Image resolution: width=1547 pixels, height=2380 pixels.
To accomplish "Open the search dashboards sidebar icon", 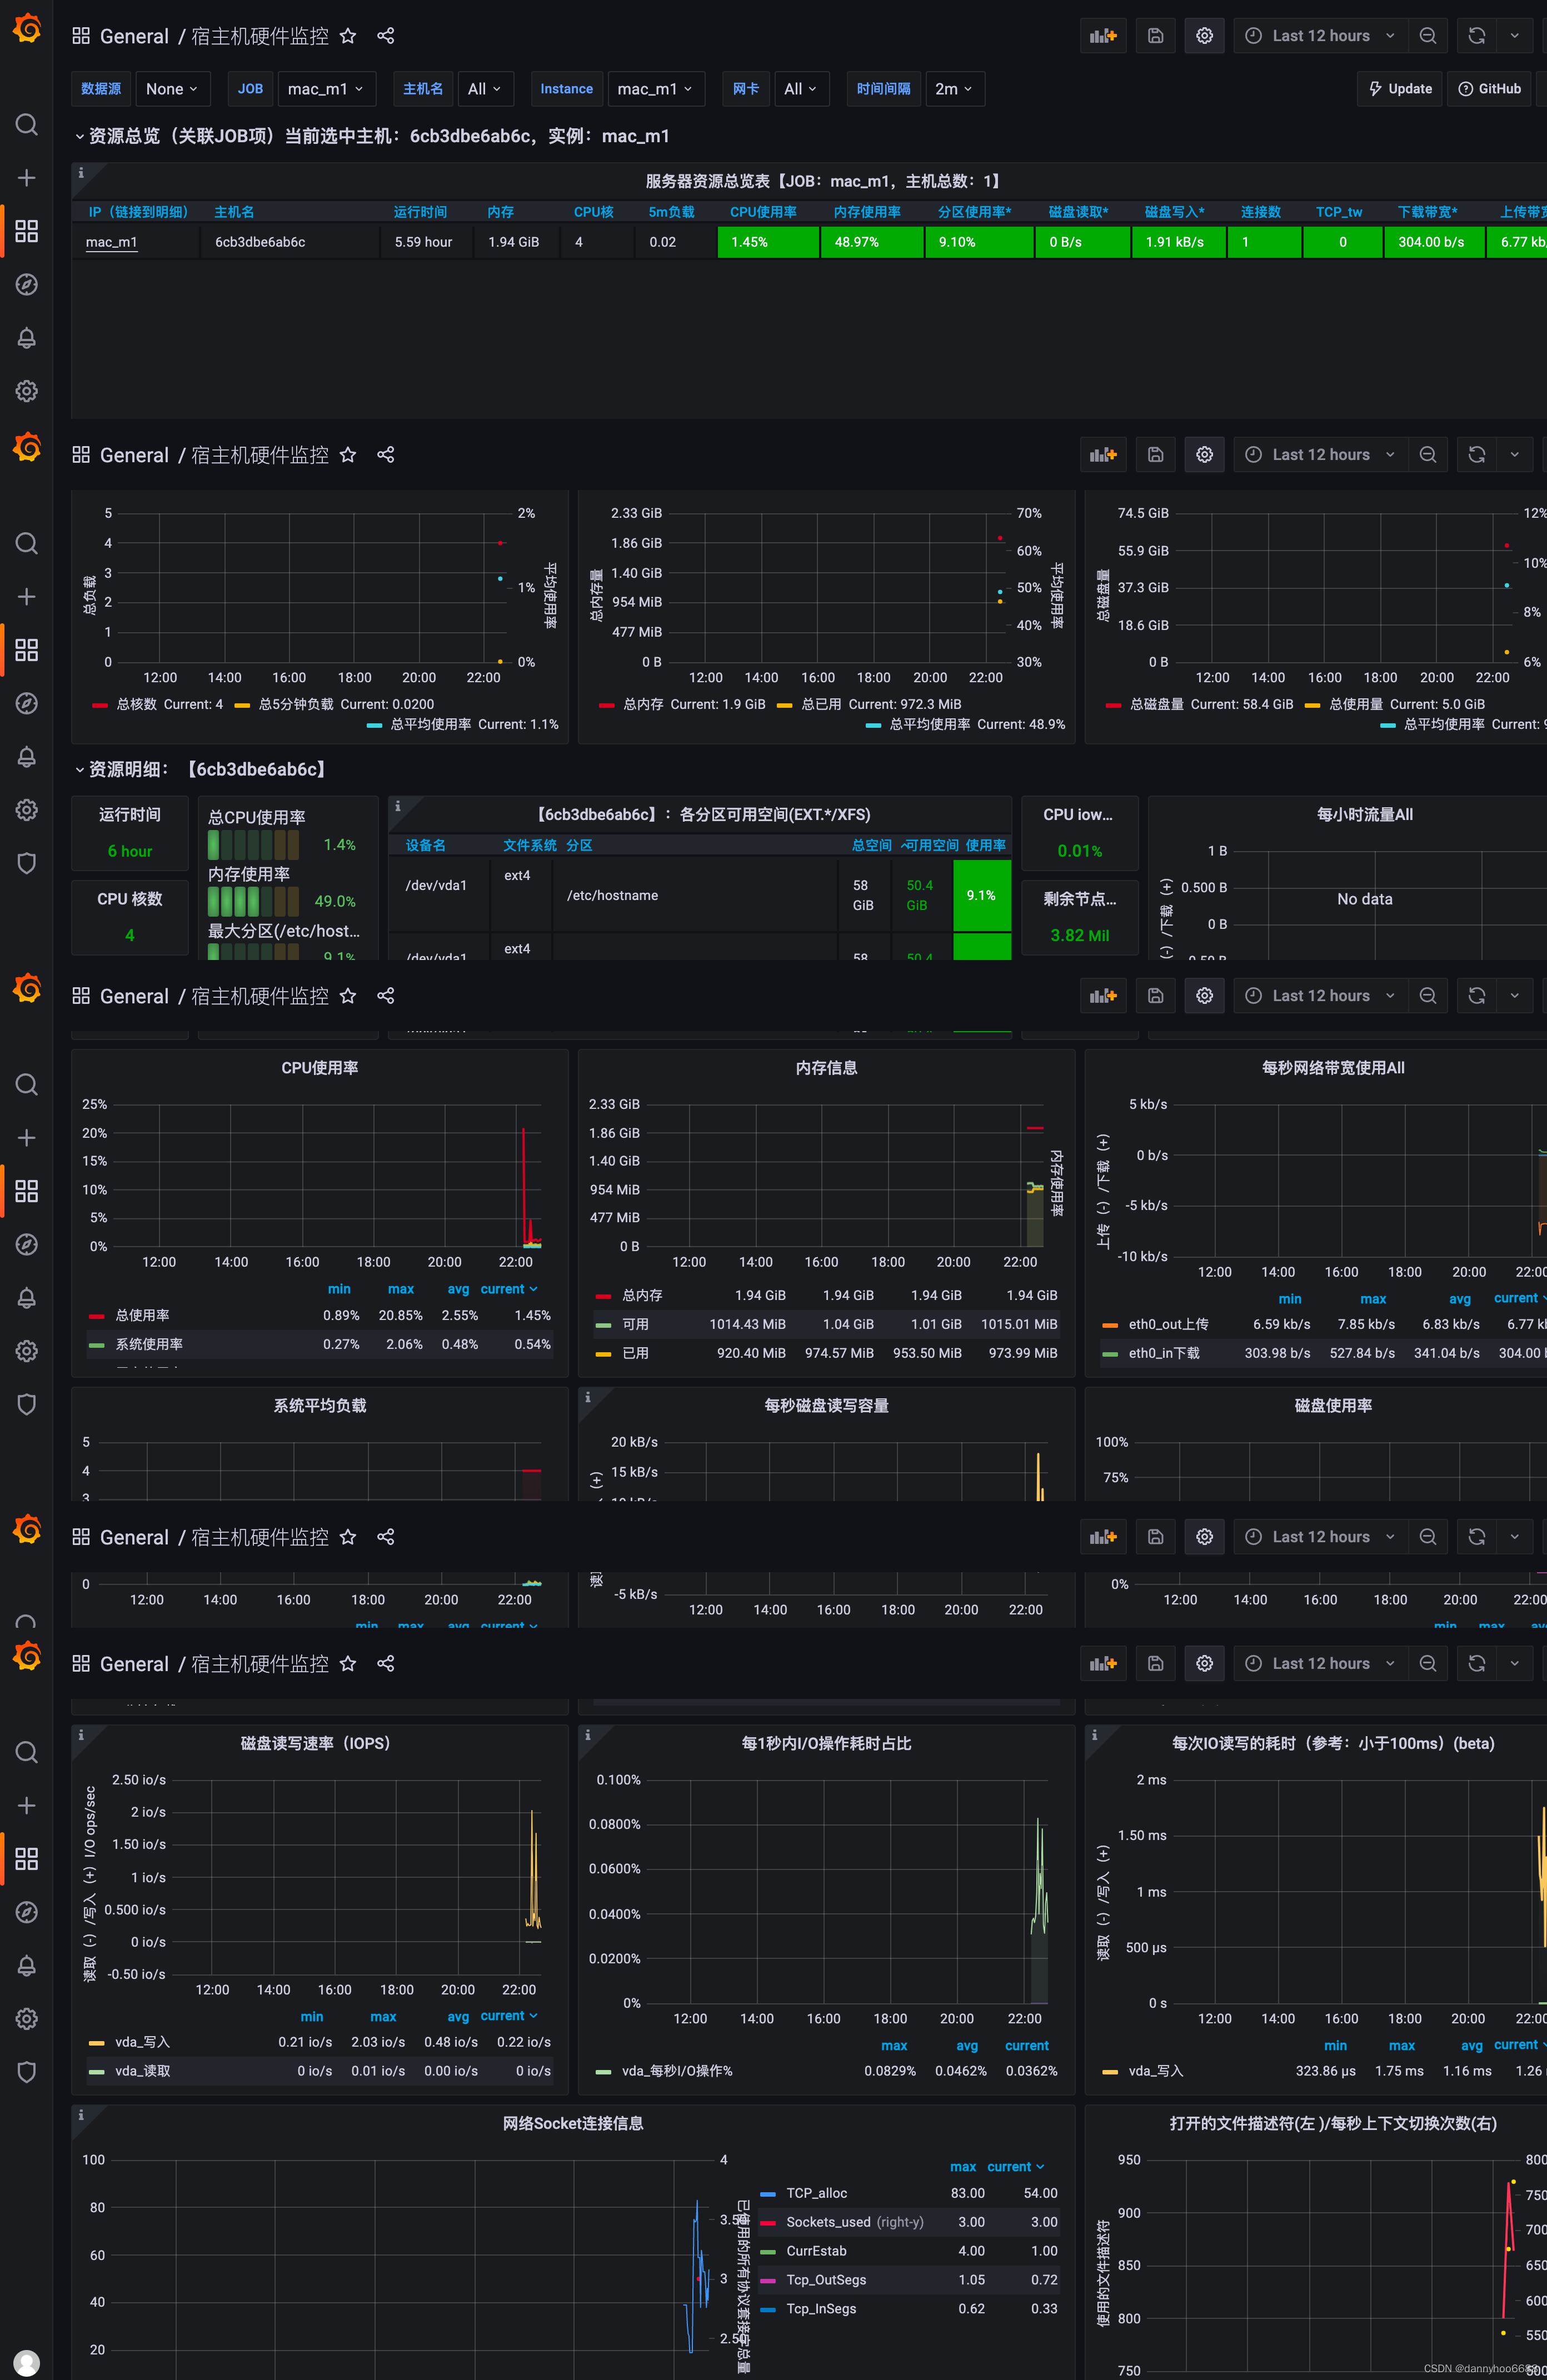I will coord(27,124).
